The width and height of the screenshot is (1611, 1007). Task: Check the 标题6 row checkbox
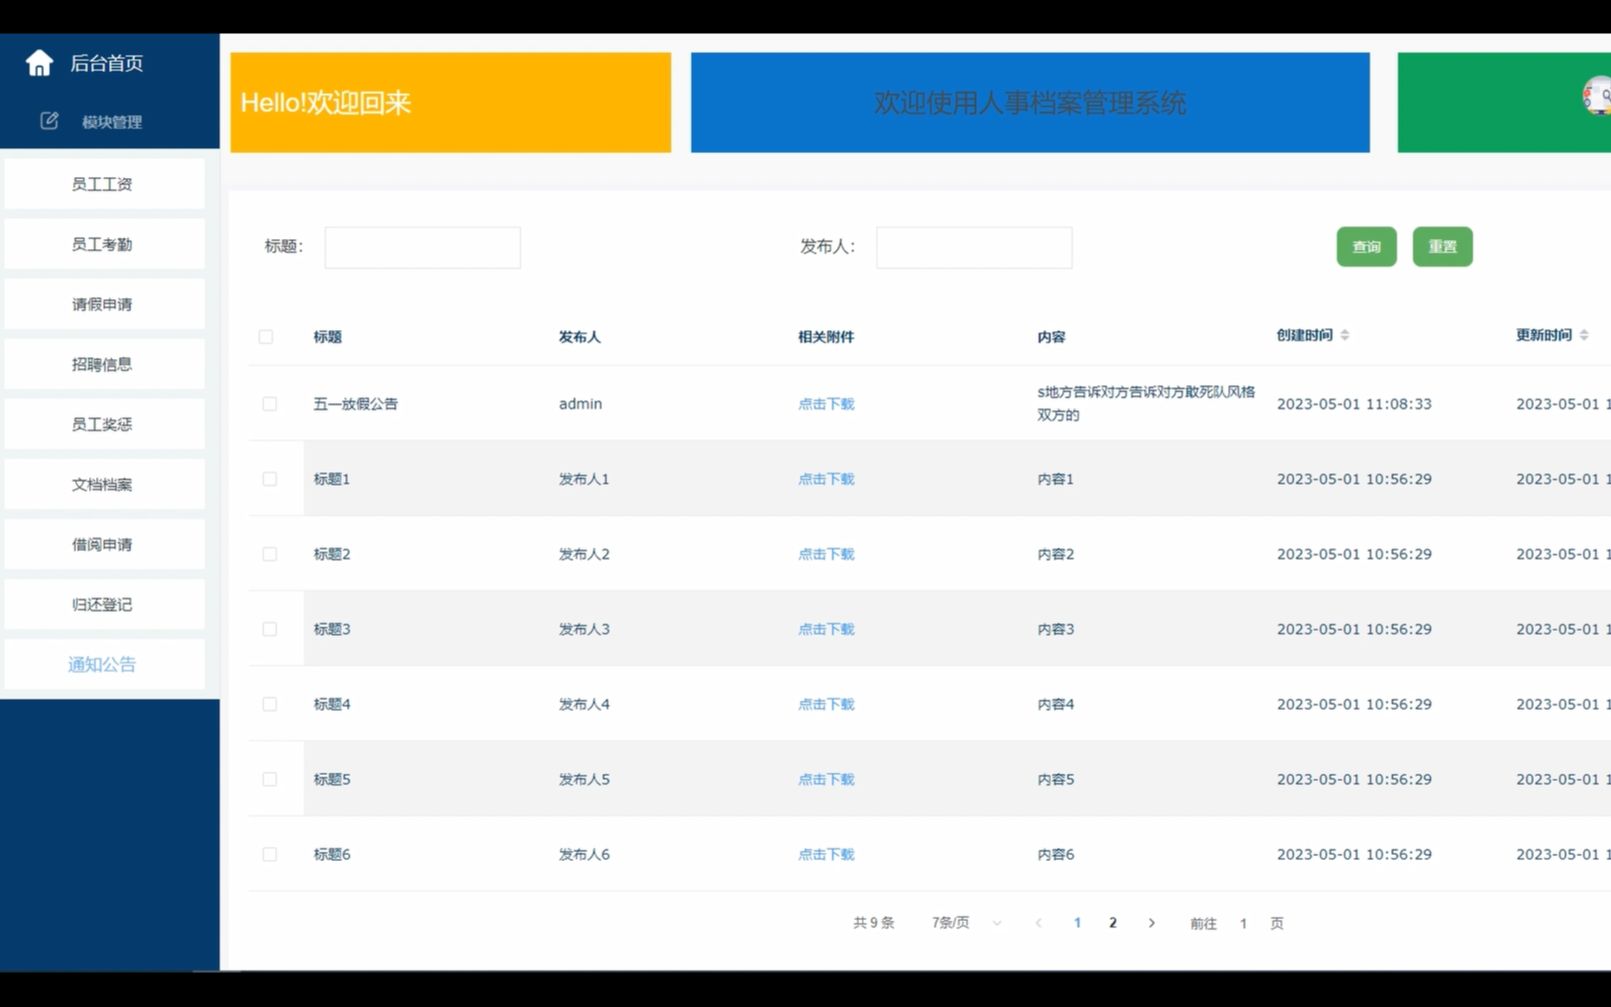point(270,854)
